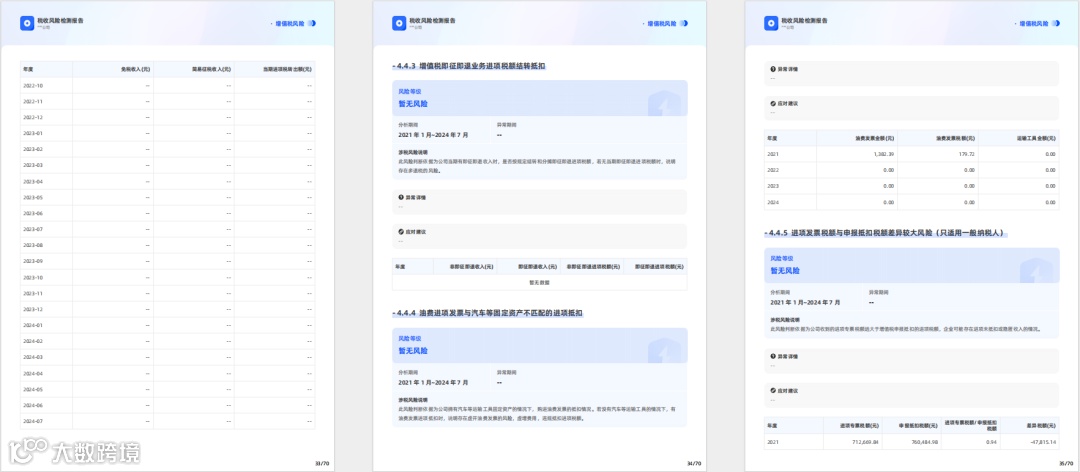Click the 2023-12 row label
This screenshot has height=472, width=1080.
[33, 309]
